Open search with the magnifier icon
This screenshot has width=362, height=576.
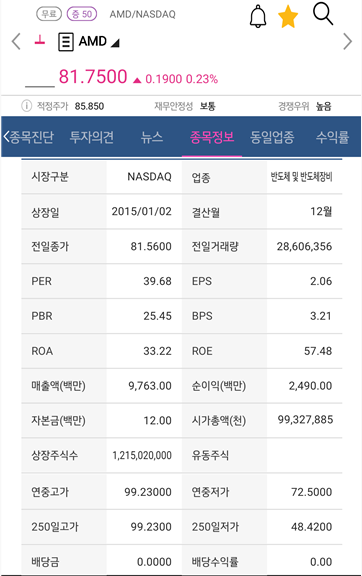pyautogui.click(x=323, y=14)
